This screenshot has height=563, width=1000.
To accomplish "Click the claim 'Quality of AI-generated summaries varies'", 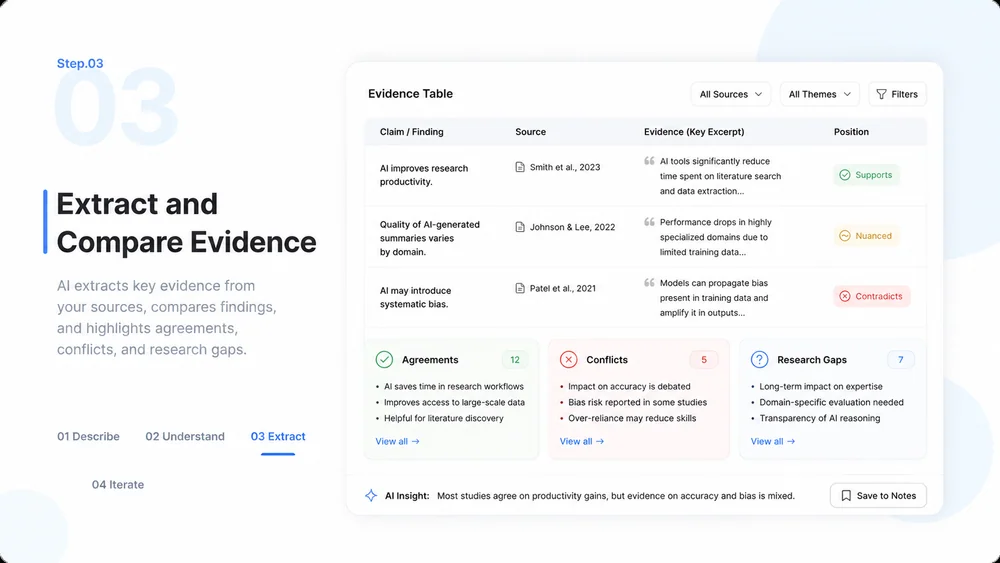I will (x=430, y=238).
